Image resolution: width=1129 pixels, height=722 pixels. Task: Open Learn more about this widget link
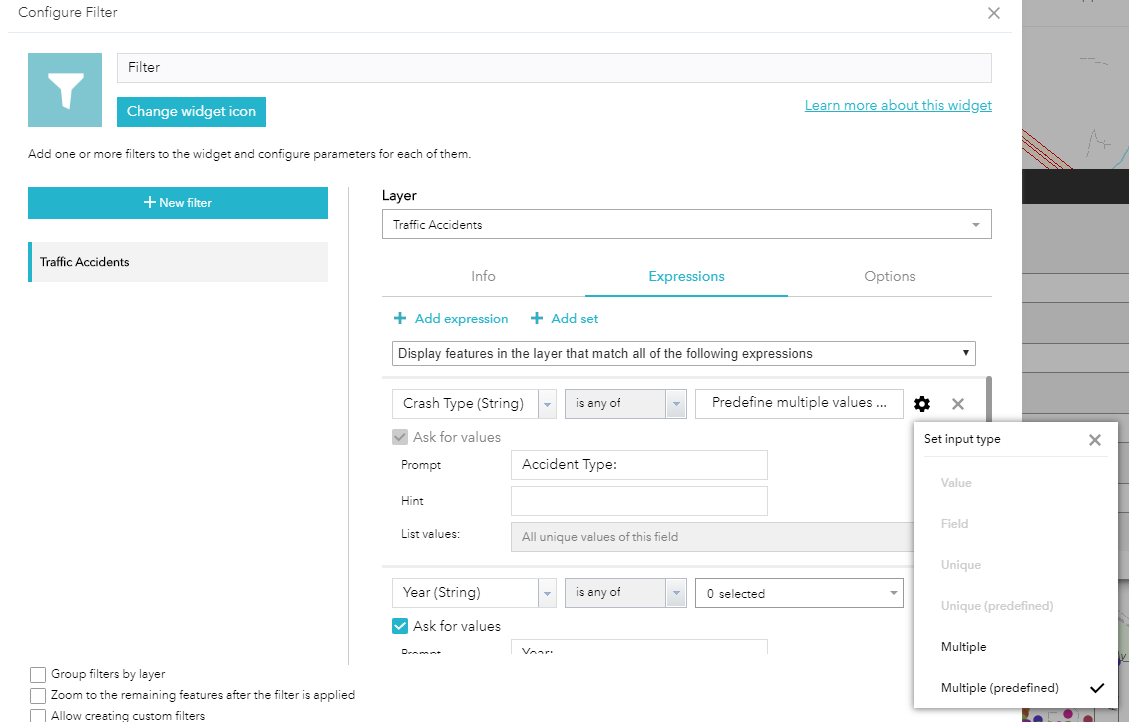tap(898, 106)
